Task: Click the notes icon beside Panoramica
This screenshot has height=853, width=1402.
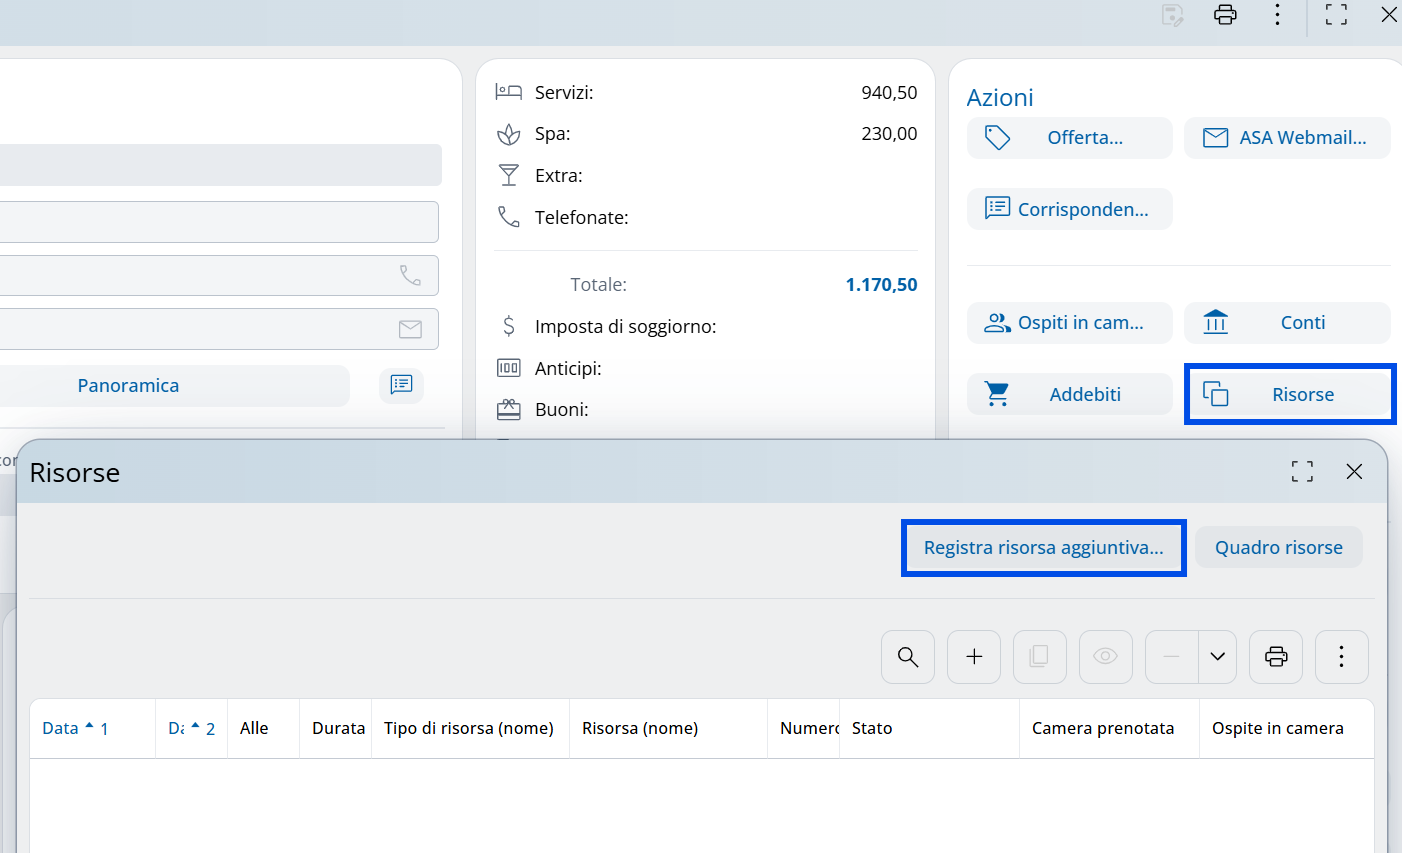Action: (401, 385)
